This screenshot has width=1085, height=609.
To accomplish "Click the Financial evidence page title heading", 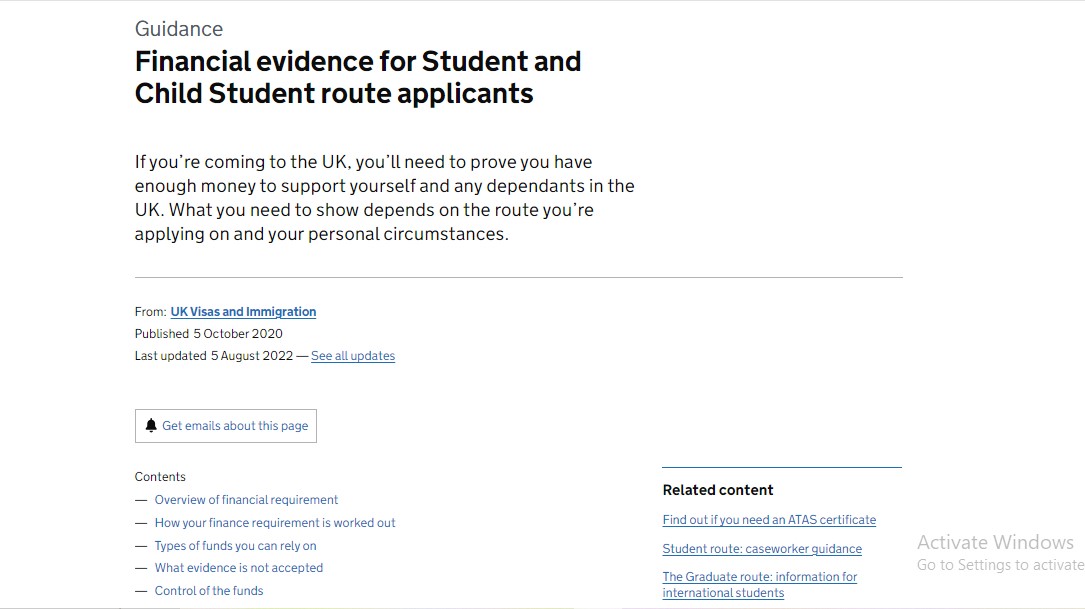I will (357, 77).
